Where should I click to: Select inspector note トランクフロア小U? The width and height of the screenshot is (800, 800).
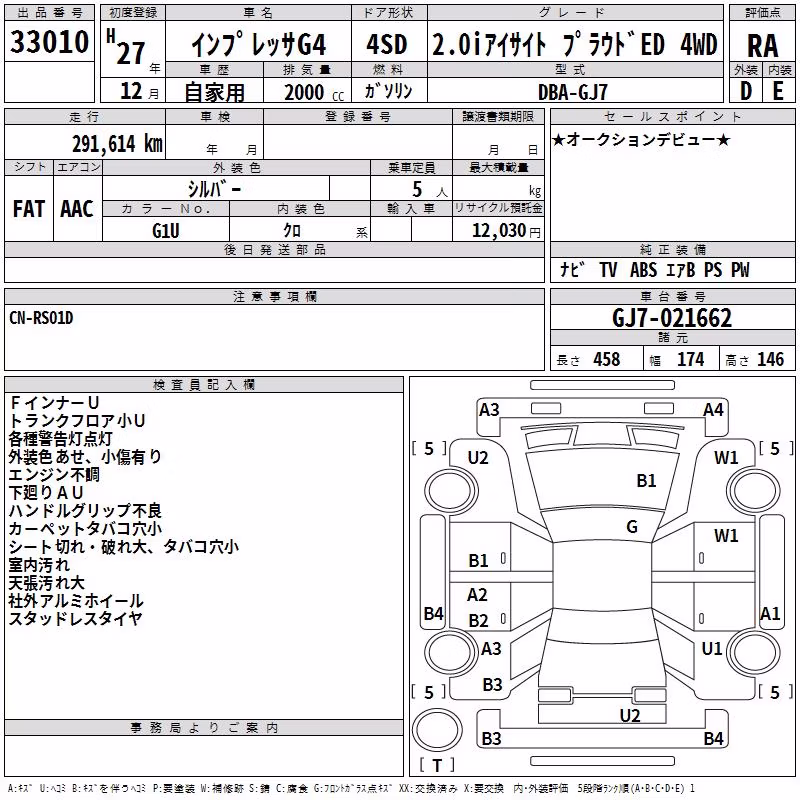[x=77, y=420]
